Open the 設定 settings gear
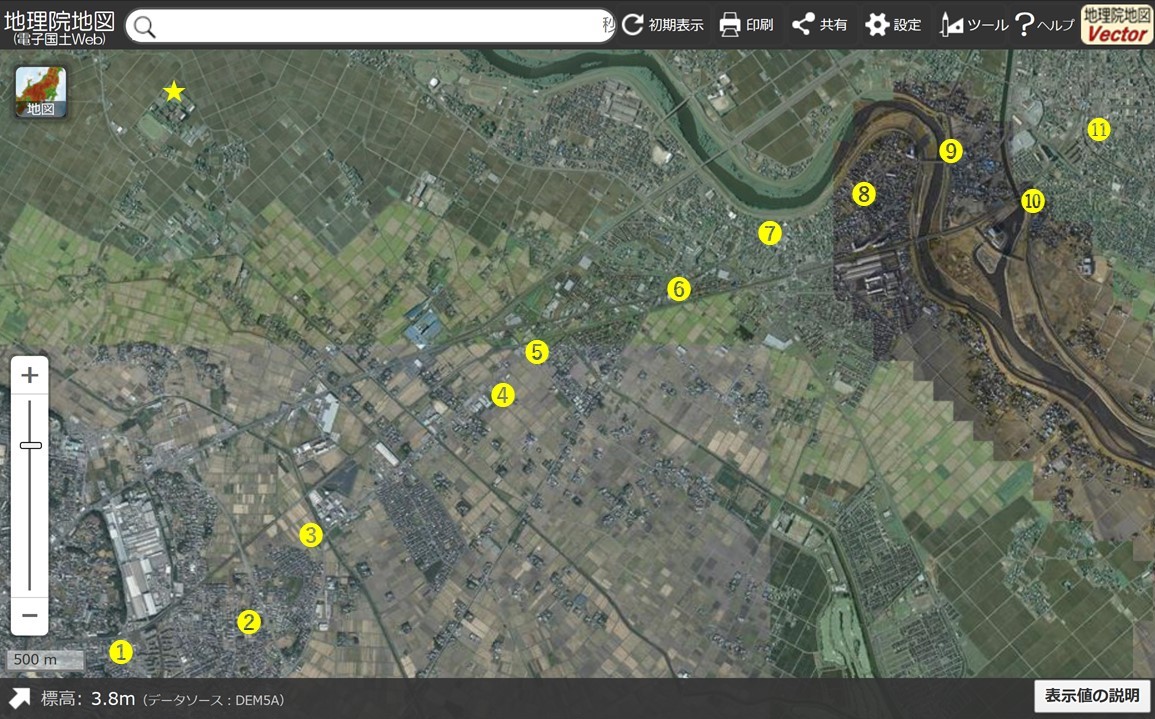The height and width of the screenshot is (719, 1155). click(893, 25)
